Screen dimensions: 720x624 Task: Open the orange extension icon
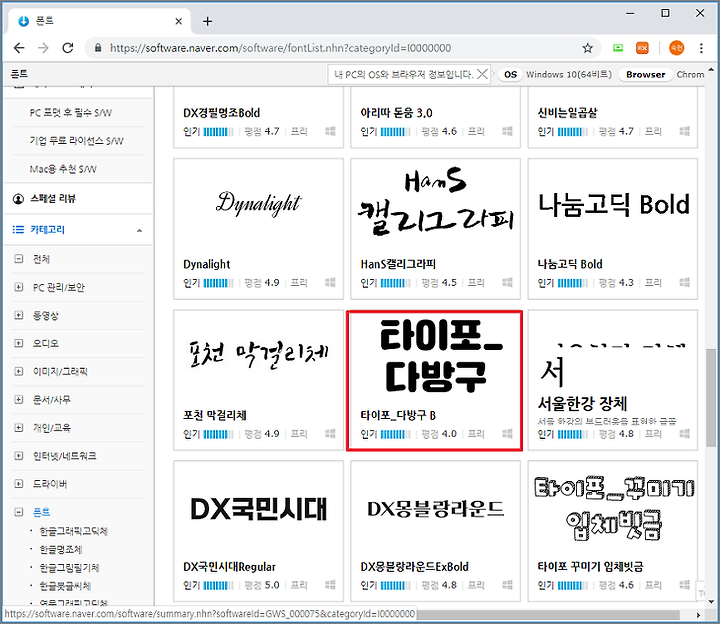tap(642, 48)
